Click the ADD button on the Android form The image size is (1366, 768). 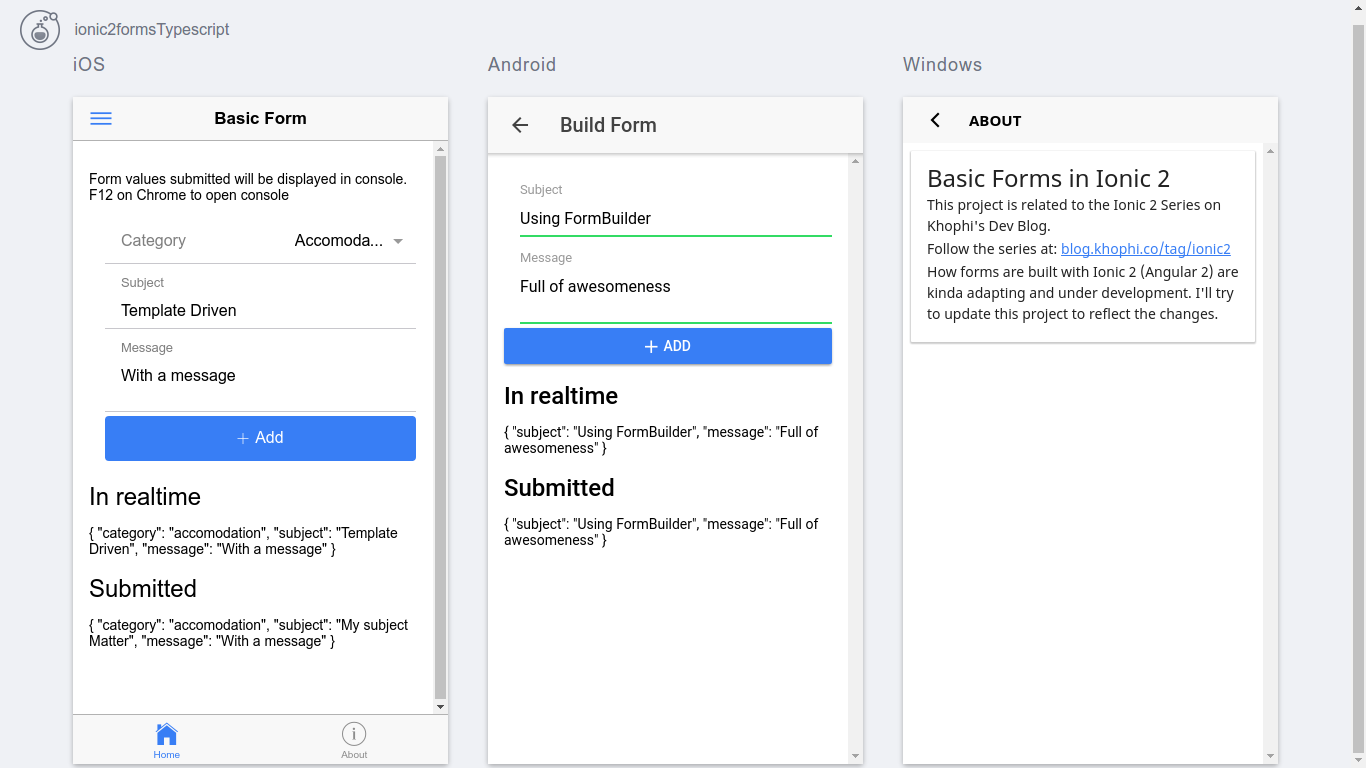coord(667,345)
